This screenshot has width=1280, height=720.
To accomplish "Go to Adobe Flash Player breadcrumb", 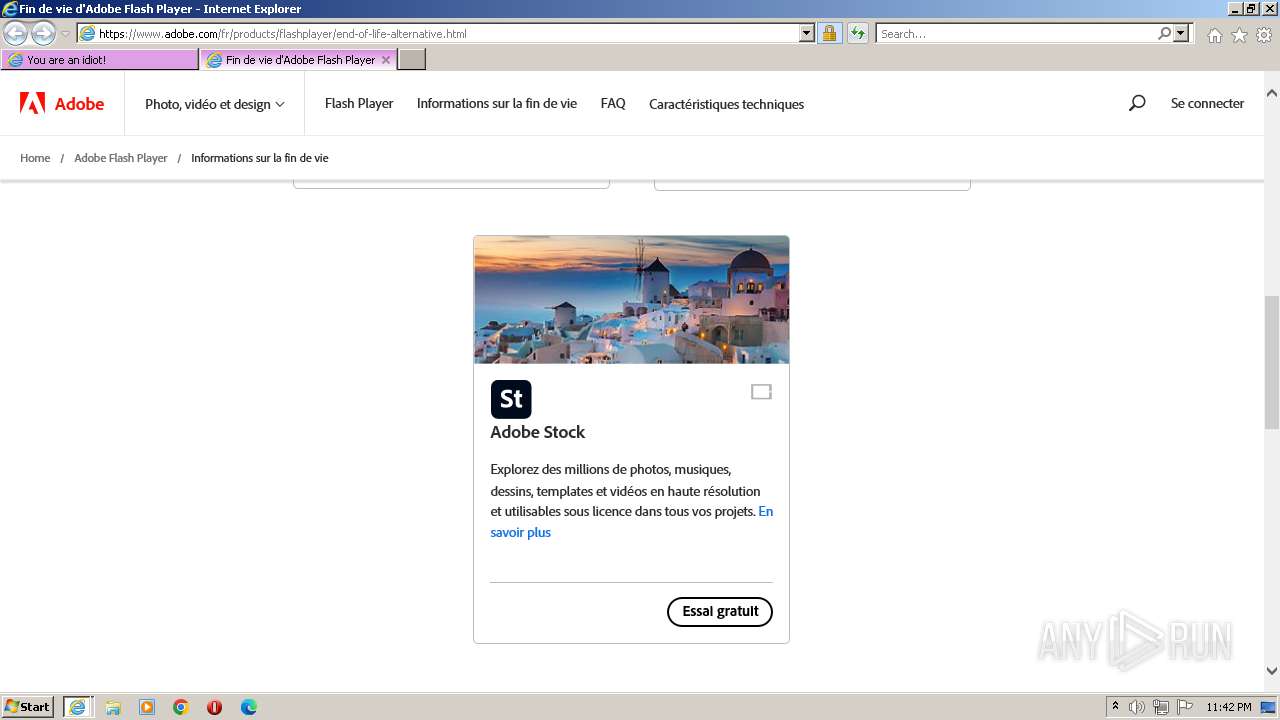I will click(x=121, y=158).
